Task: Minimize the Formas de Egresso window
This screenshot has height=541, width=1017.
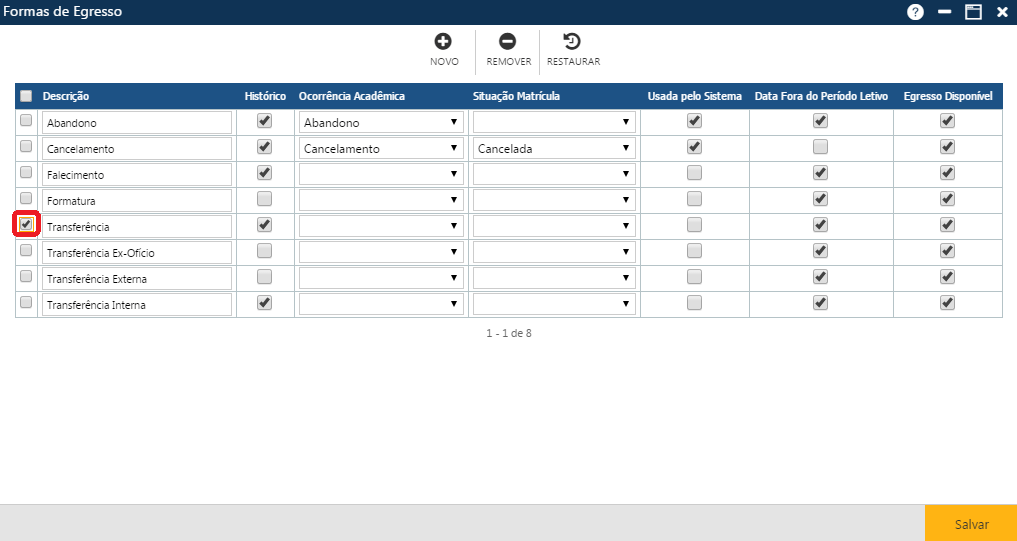Action: pos(944,12)
